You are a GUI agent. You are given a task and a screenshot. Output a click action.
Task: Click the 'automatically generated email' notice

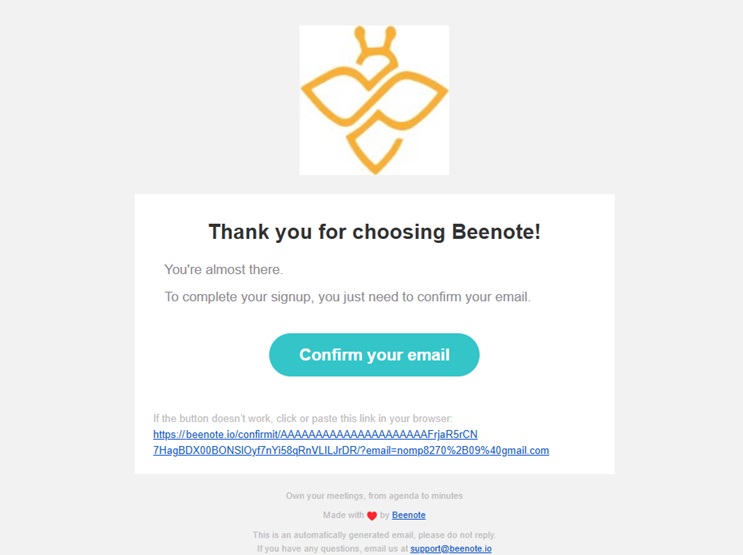(330, 535)
